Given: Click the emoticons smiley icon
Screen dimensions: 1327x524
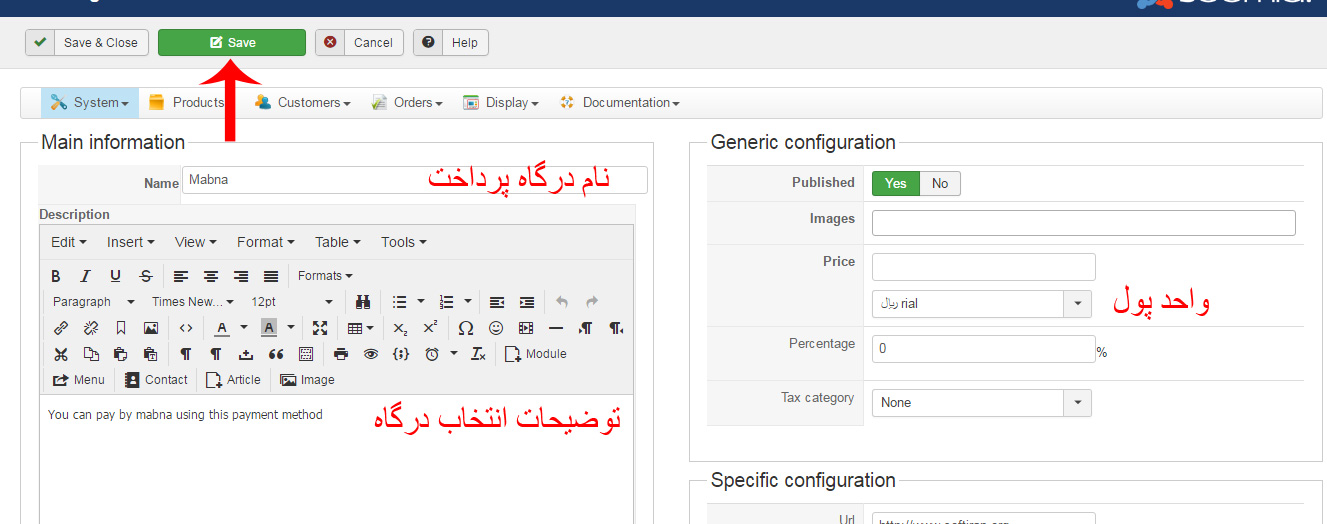Looking at the screenshot, I should 496,328.
